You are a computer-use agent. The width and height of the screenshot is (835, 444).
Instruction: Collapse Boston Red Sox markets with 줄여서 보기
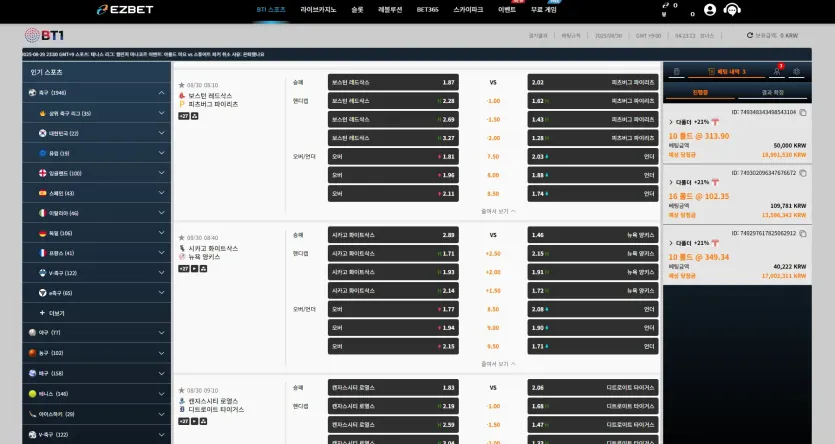click(498, 211)
